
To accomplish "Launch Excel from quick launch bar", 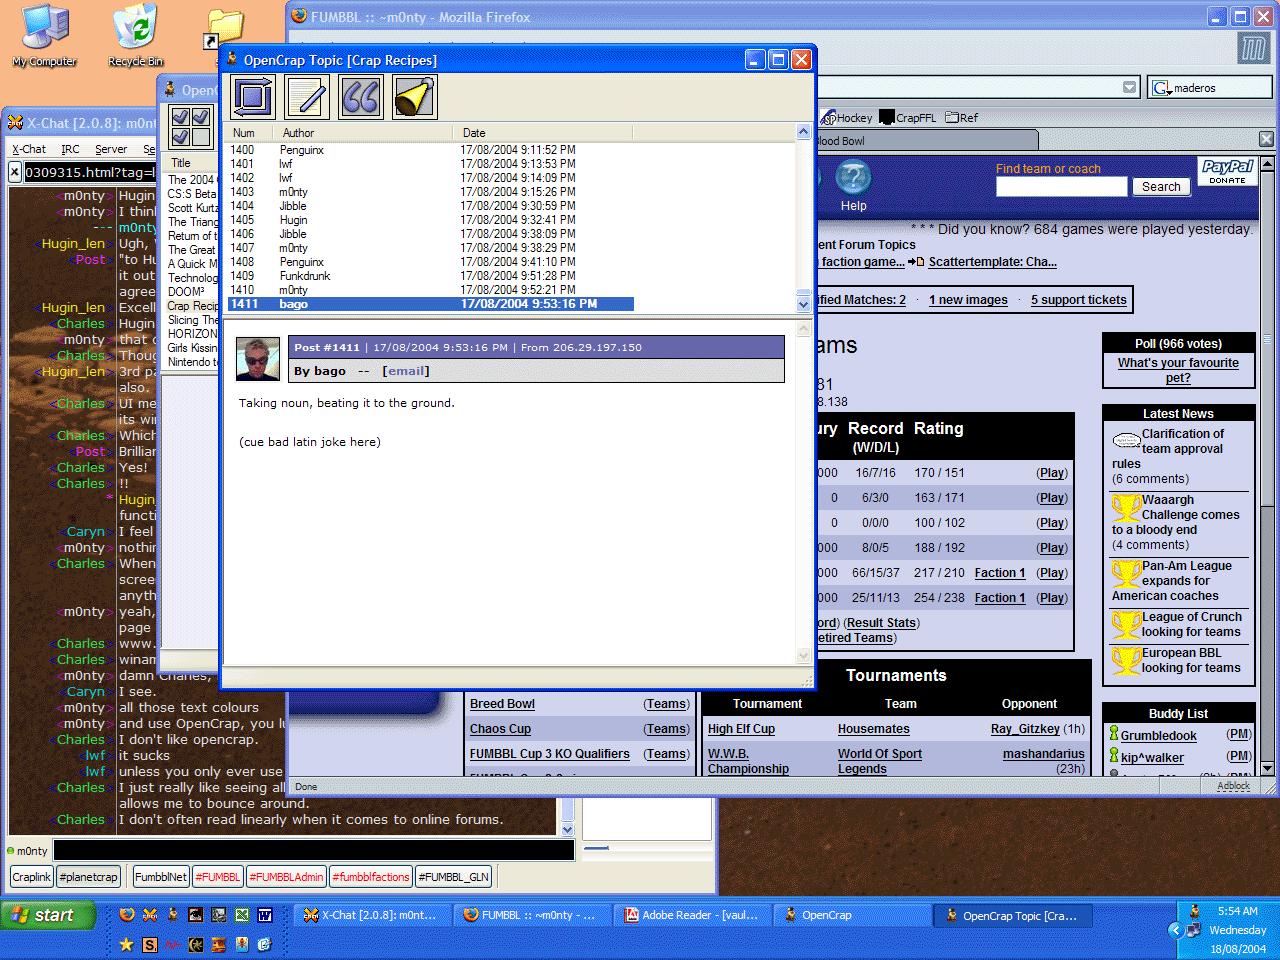I will (x=242, y=914).
